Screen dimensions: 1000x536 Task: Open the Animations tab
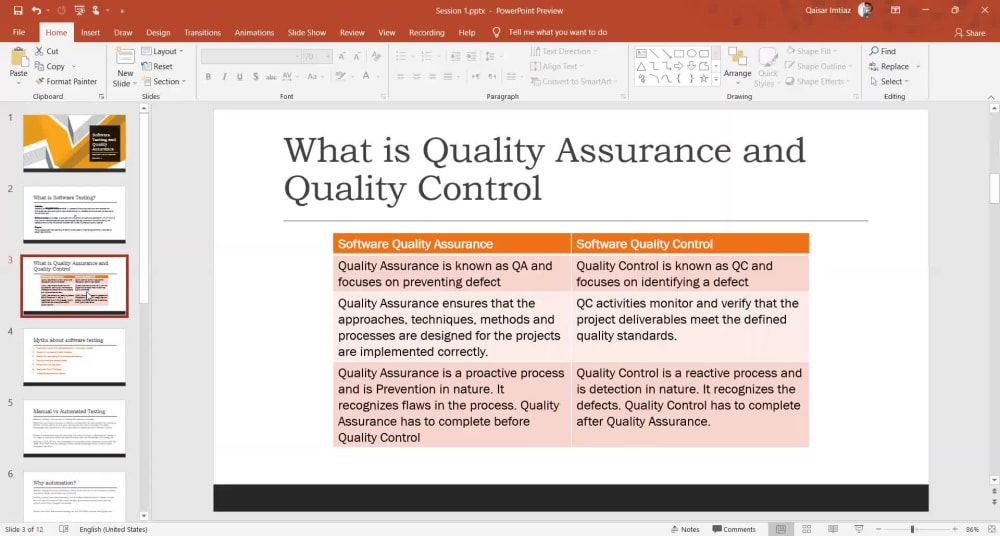point(255,32)
